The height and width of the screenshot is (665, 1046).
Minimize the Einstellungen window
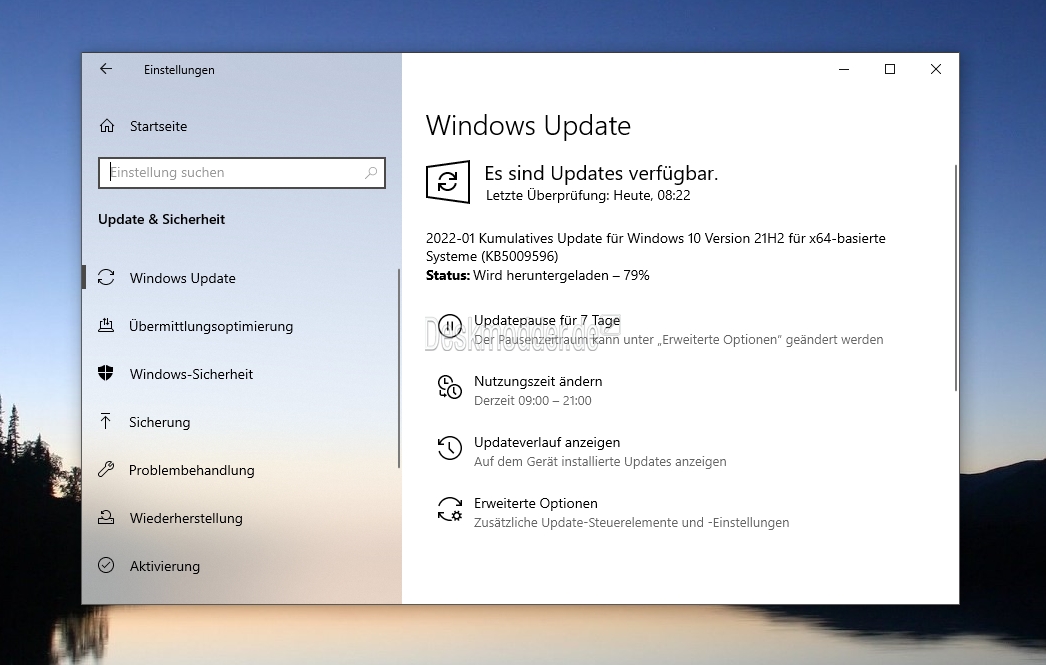pyautogui.click(x=844, y=69)
